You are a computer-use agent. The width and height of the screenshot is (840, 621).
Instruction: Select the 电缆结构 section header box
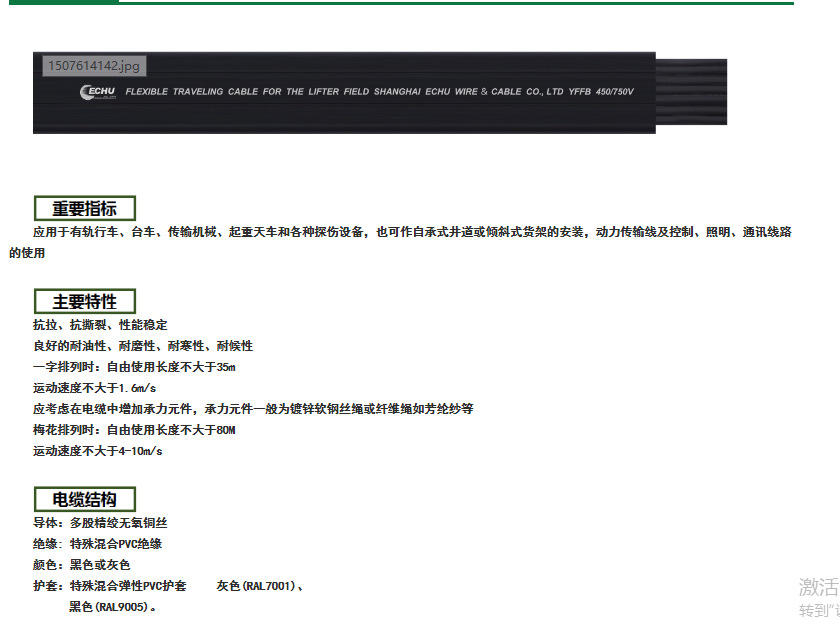point(85,499)
